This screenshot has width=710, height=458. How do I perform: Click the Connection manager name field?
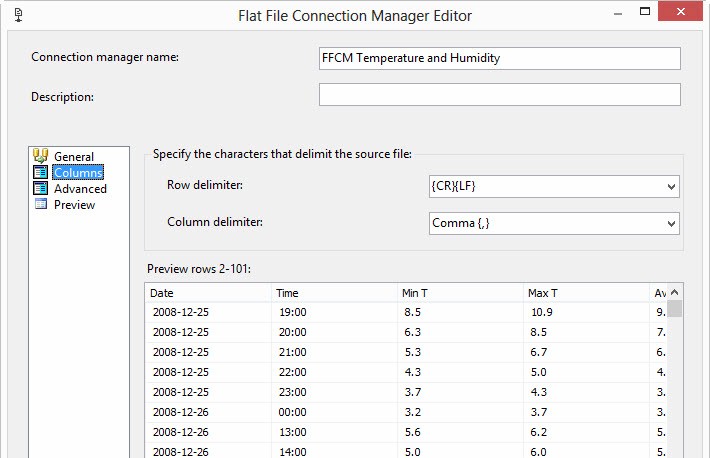point(499,58)
